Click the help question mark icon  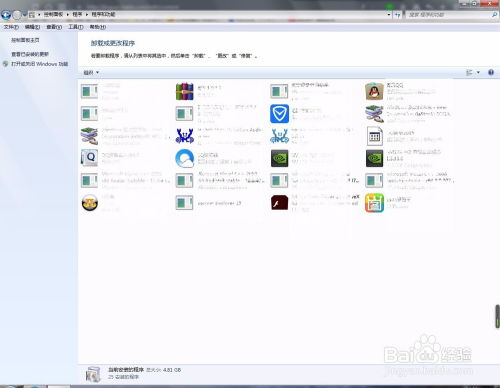click(x=491, y=72)
